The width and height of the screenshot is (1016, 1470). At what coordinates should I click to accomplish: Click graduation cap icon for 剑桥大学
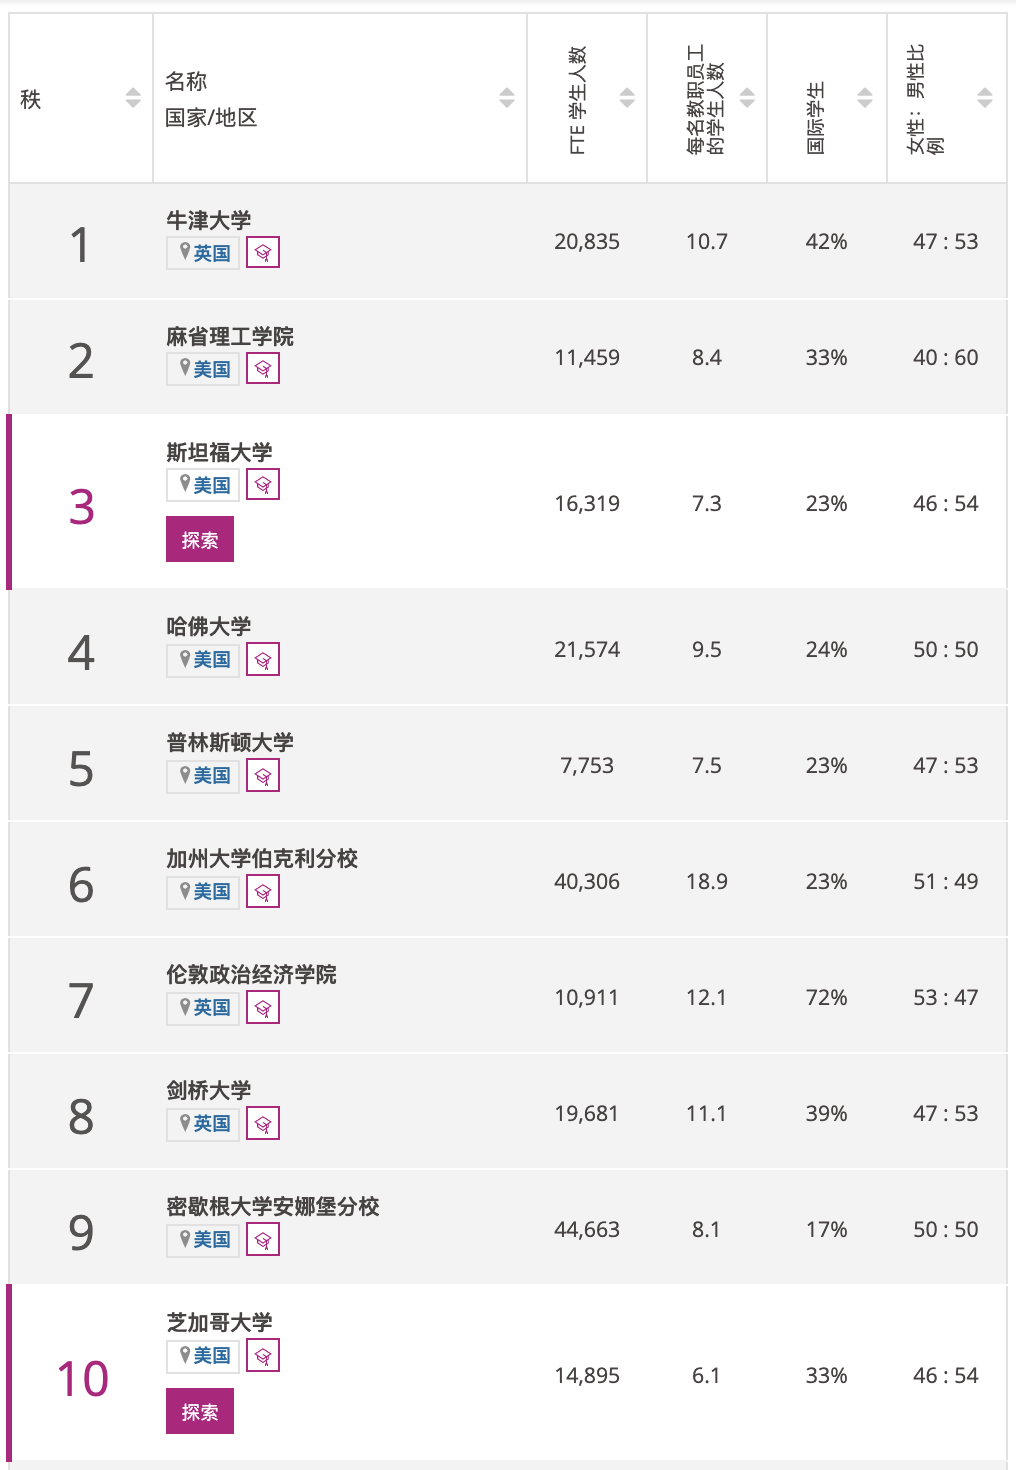(x=263, y=1123)
